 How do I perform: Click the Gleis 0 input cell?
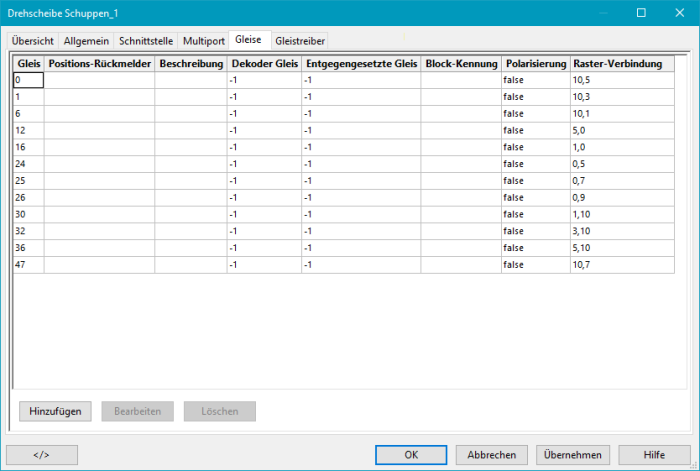pos(28,80)
